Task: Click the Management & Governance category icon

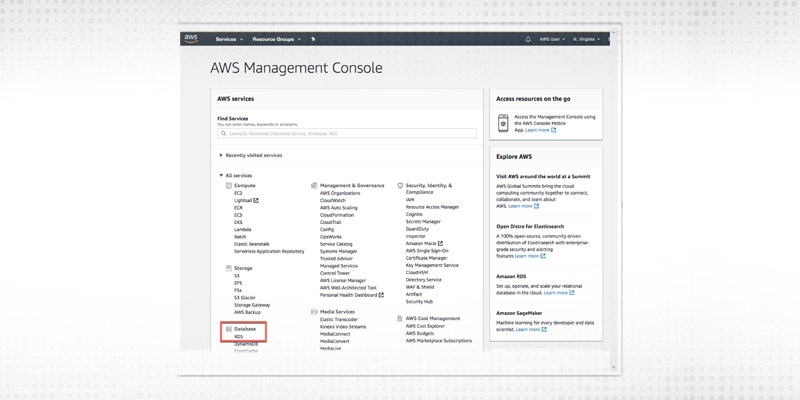Action: pos(314,186)
